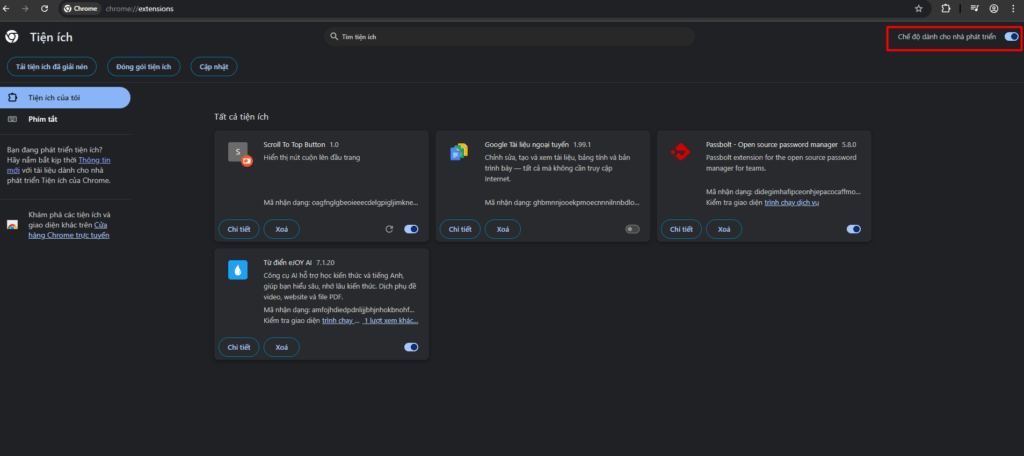Reload the page using the refresh icon
The height and width of the screenshot is (456, 1024).
click(45, 8)
